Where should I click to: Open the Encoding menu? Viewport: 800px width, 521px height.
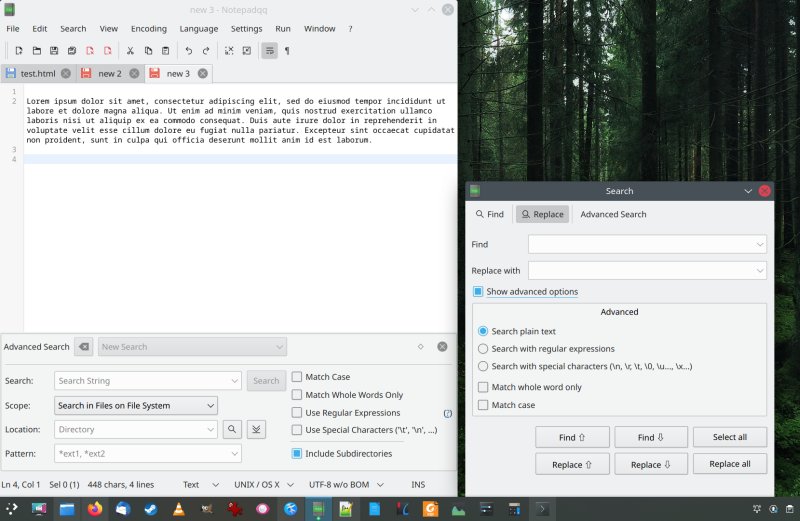(148, 29)
